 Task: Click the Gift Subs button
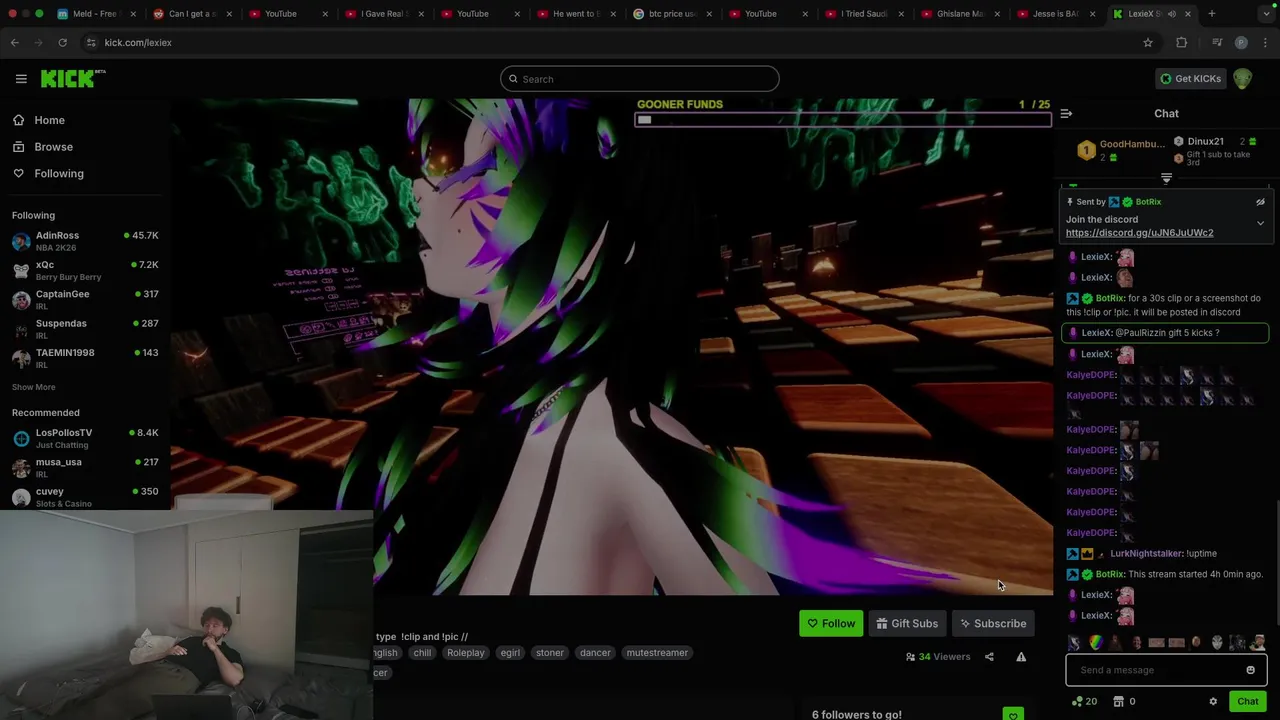(x=907, y=624)
